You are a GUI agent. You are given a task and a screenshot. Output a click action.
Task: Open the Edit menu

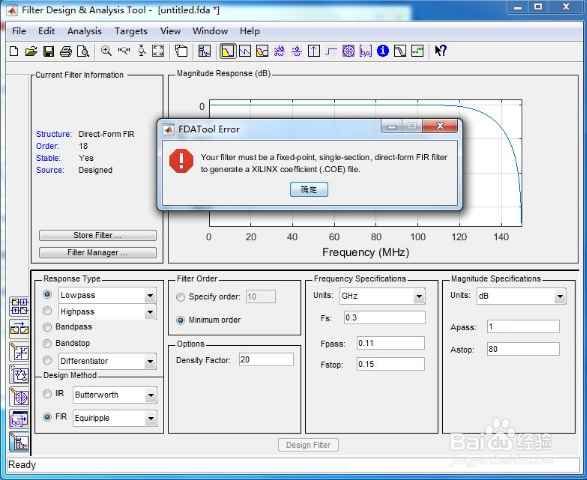(46, 31)
